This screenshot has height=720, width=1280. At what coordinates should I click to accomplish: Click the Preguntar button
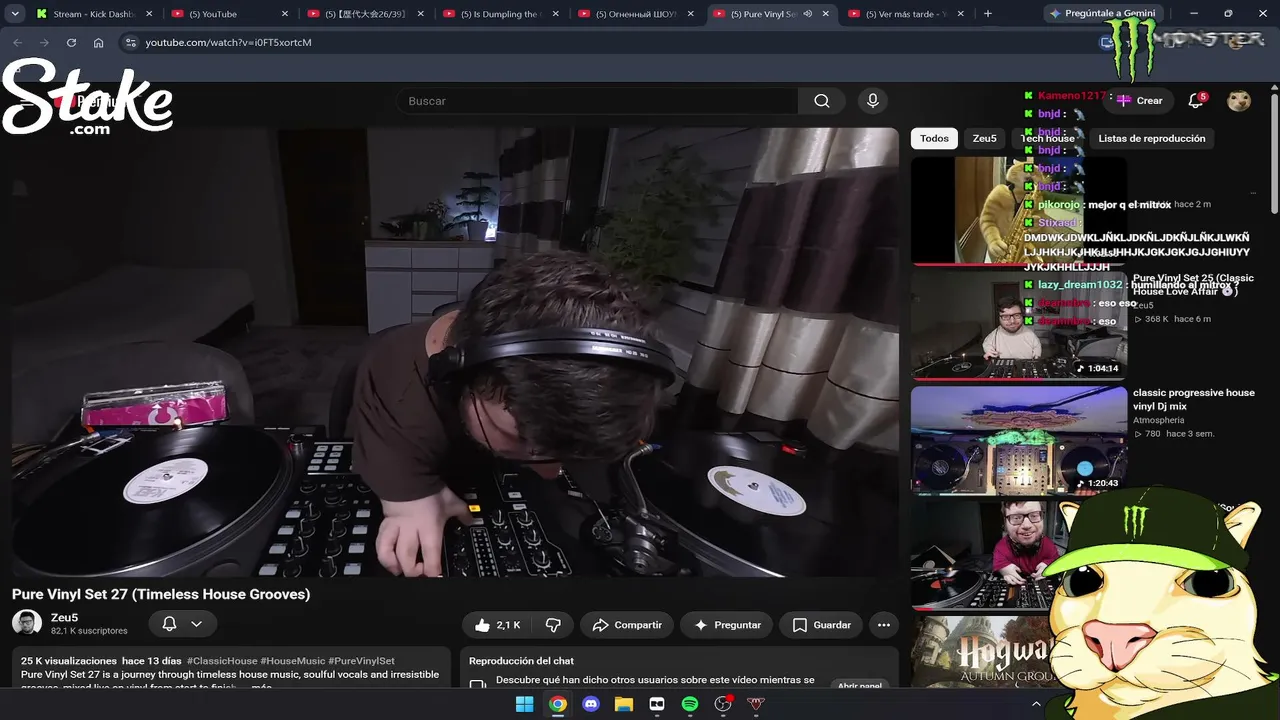coord(727,625)
